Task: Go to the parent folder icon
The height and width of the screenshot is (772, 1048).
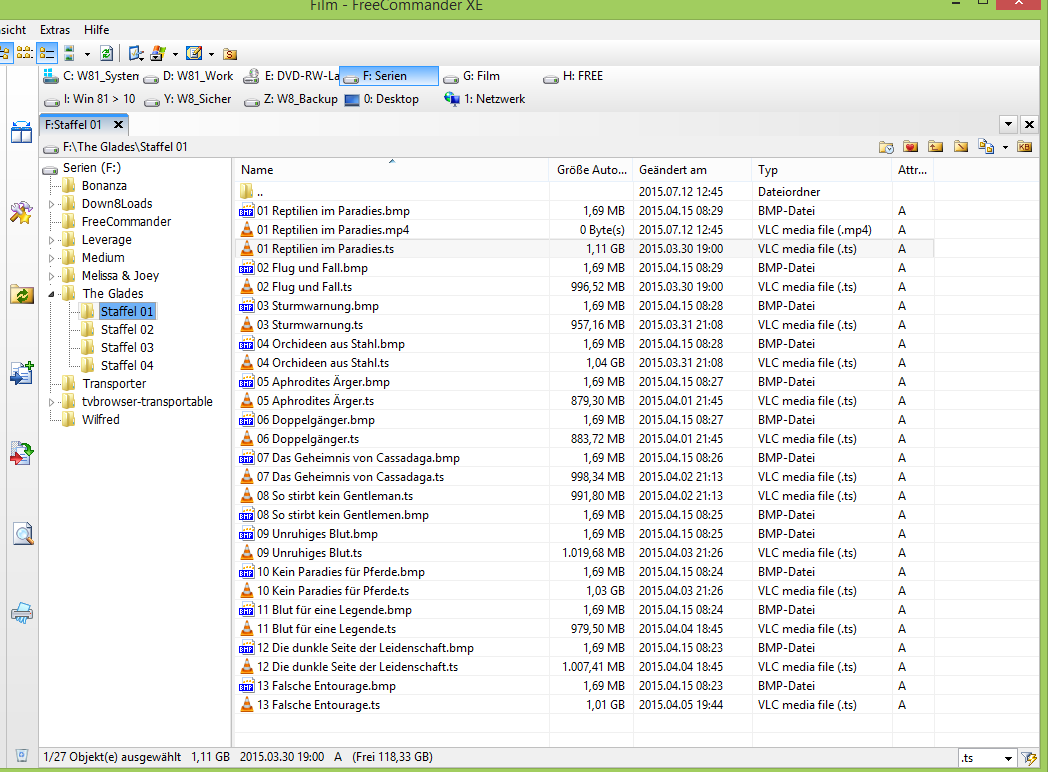Action: point(936,146)
